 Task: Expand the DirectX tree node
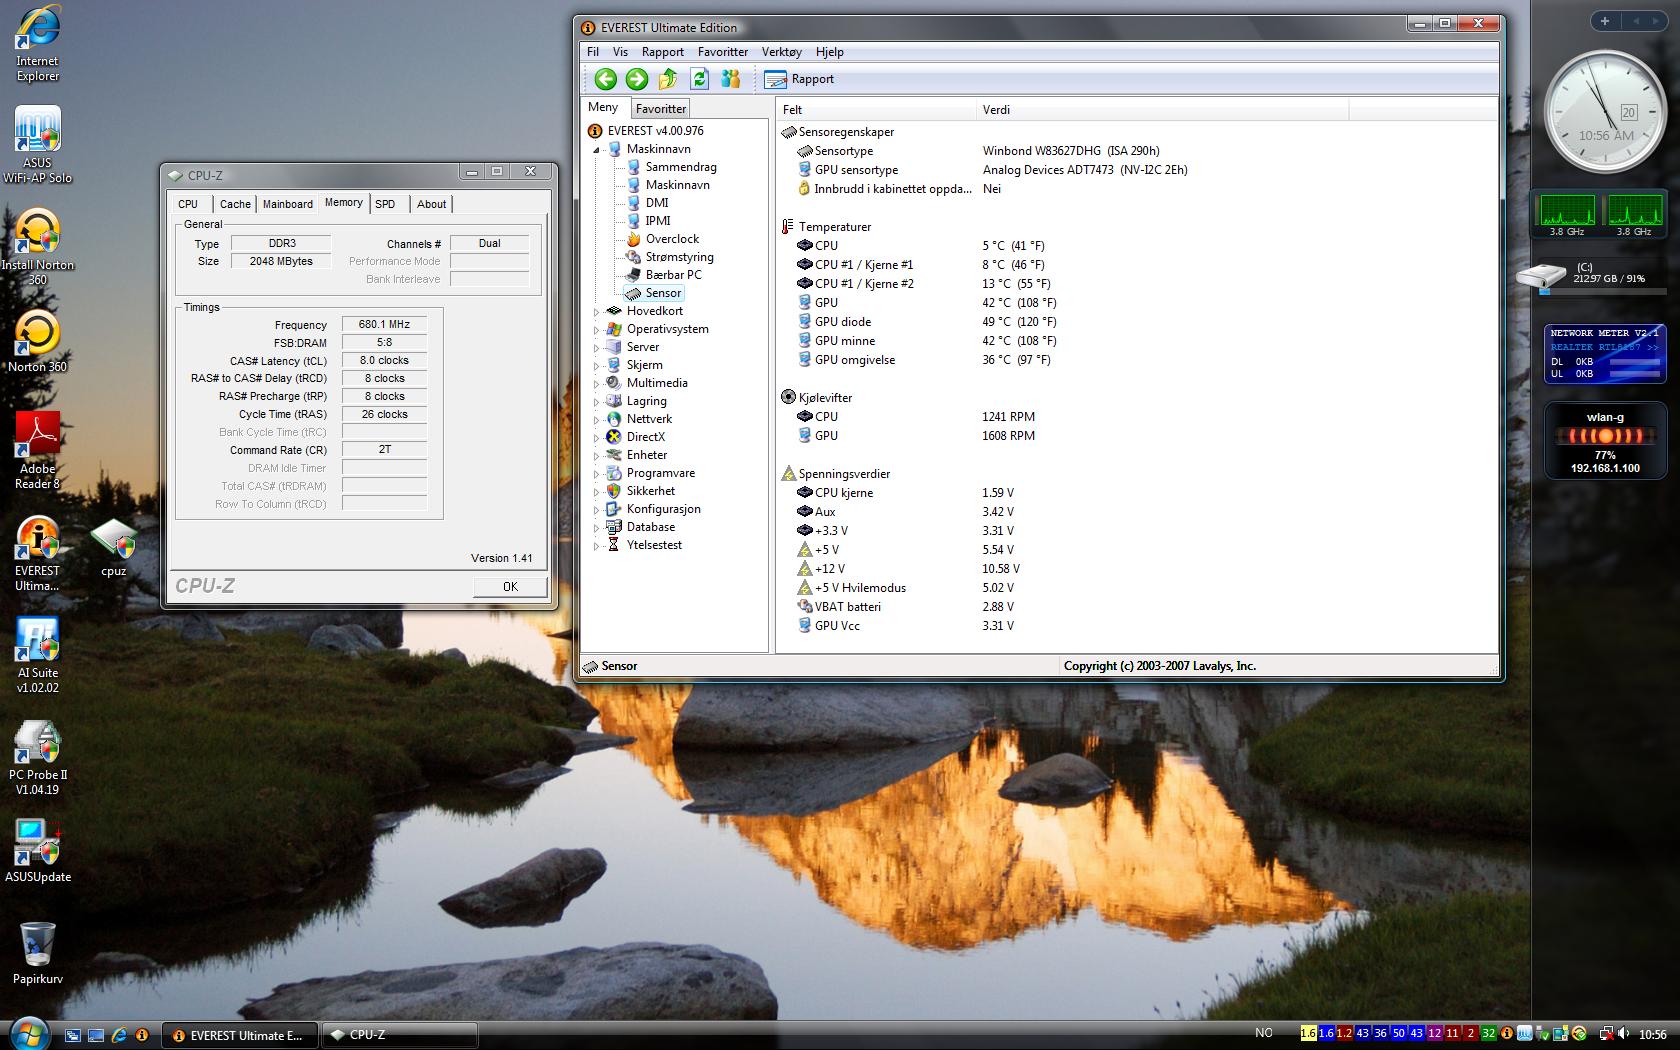[x=597, y=437]
